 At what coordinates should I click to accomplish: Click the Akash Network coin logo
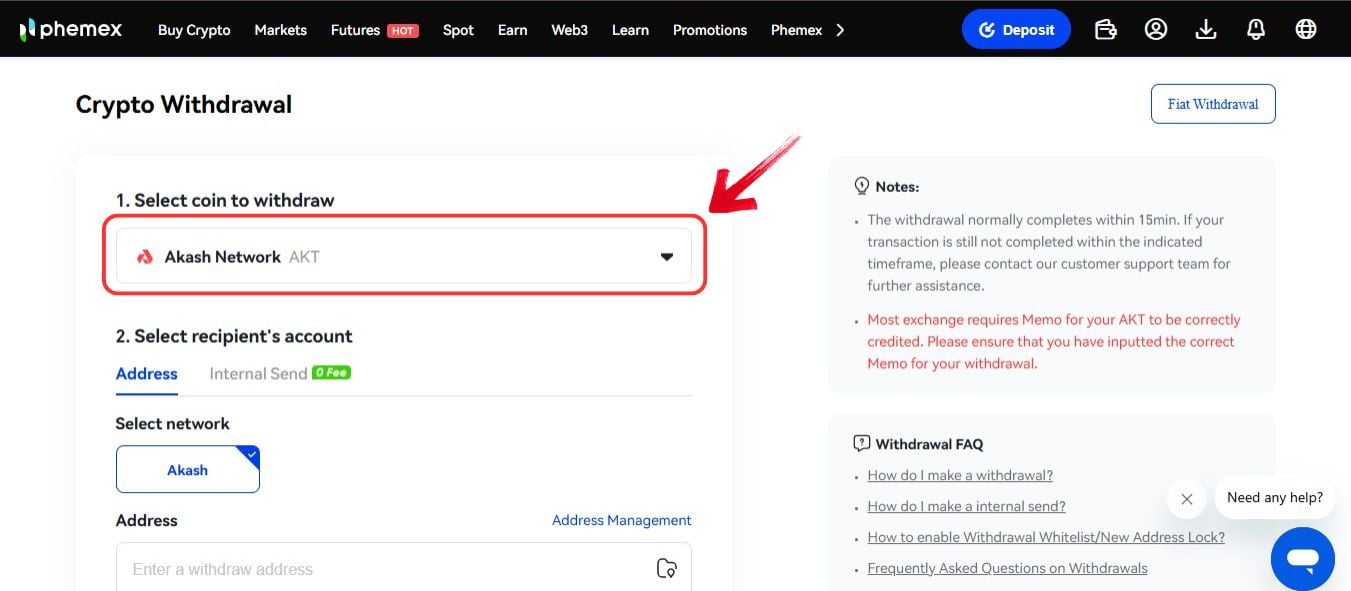coord(145,257)
